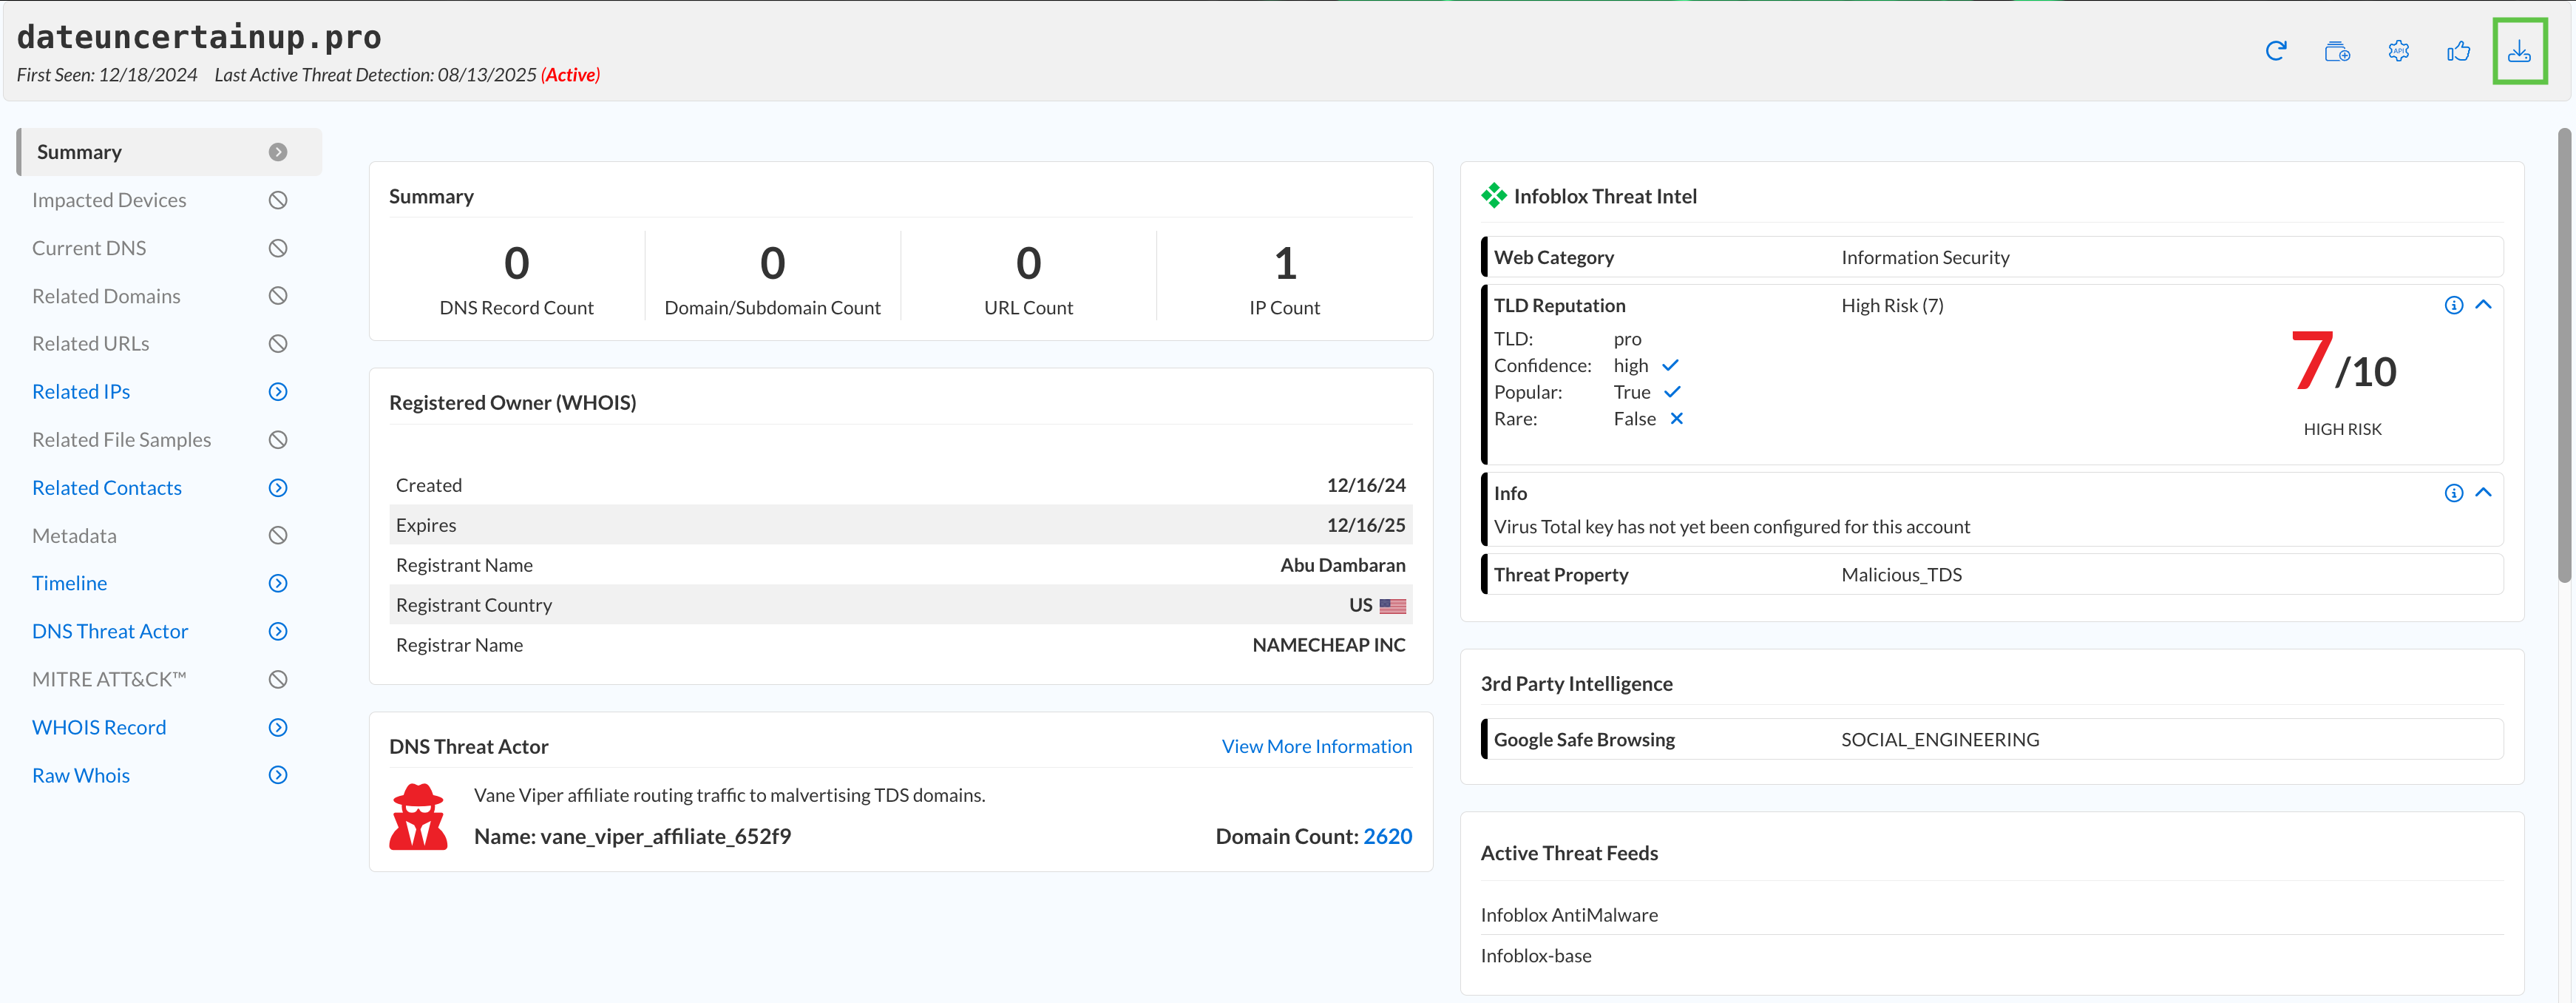Click the arrow icon beside Timeline
The height and width of the screenshot is (1003, 2576).
click(278, 583)
